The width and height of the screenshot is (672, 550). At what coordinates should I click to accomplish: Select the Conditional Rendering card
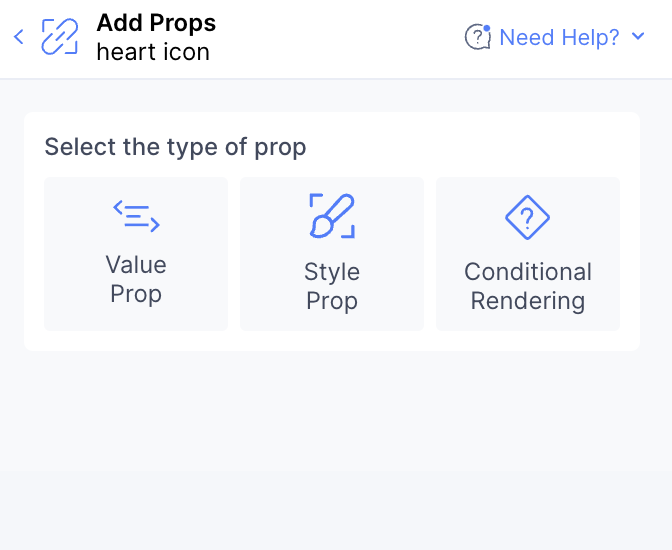point(528,254)
